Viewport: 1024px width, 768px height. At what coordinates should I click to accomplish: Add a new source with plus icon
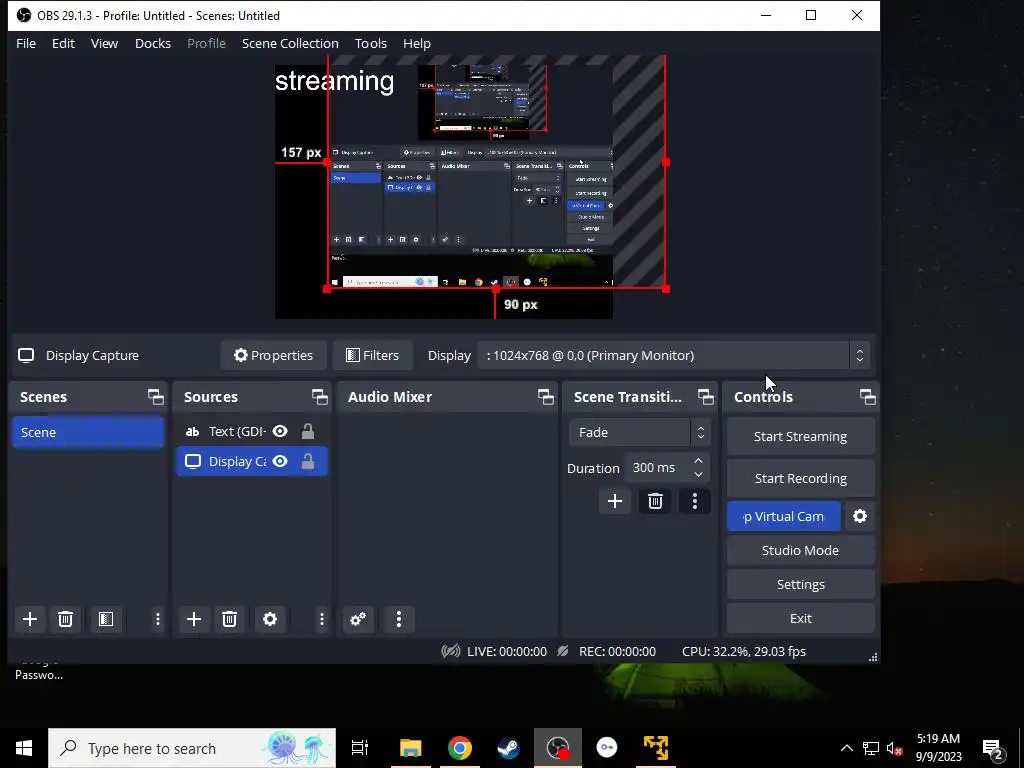194,619
